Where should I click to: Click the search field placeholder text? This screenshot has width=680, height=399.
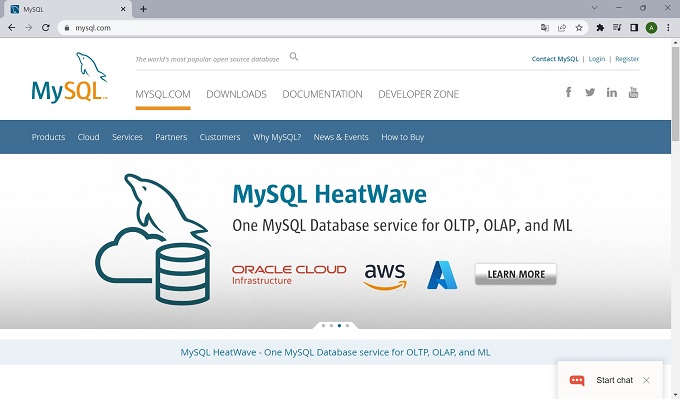point(207,59)
